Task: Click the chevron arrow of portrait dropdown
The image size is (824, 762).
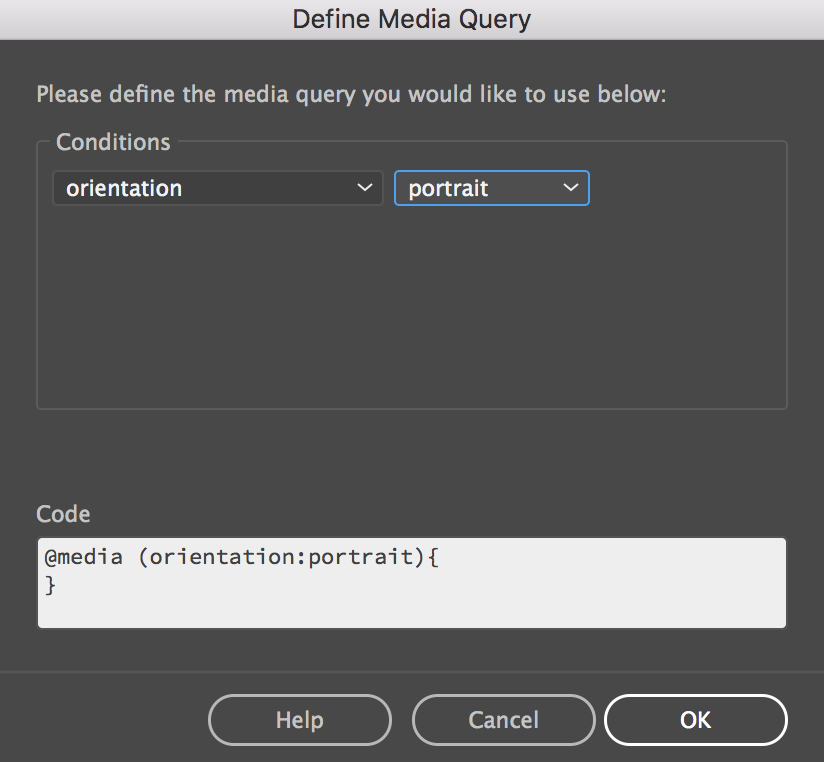Action: [571, 188]
